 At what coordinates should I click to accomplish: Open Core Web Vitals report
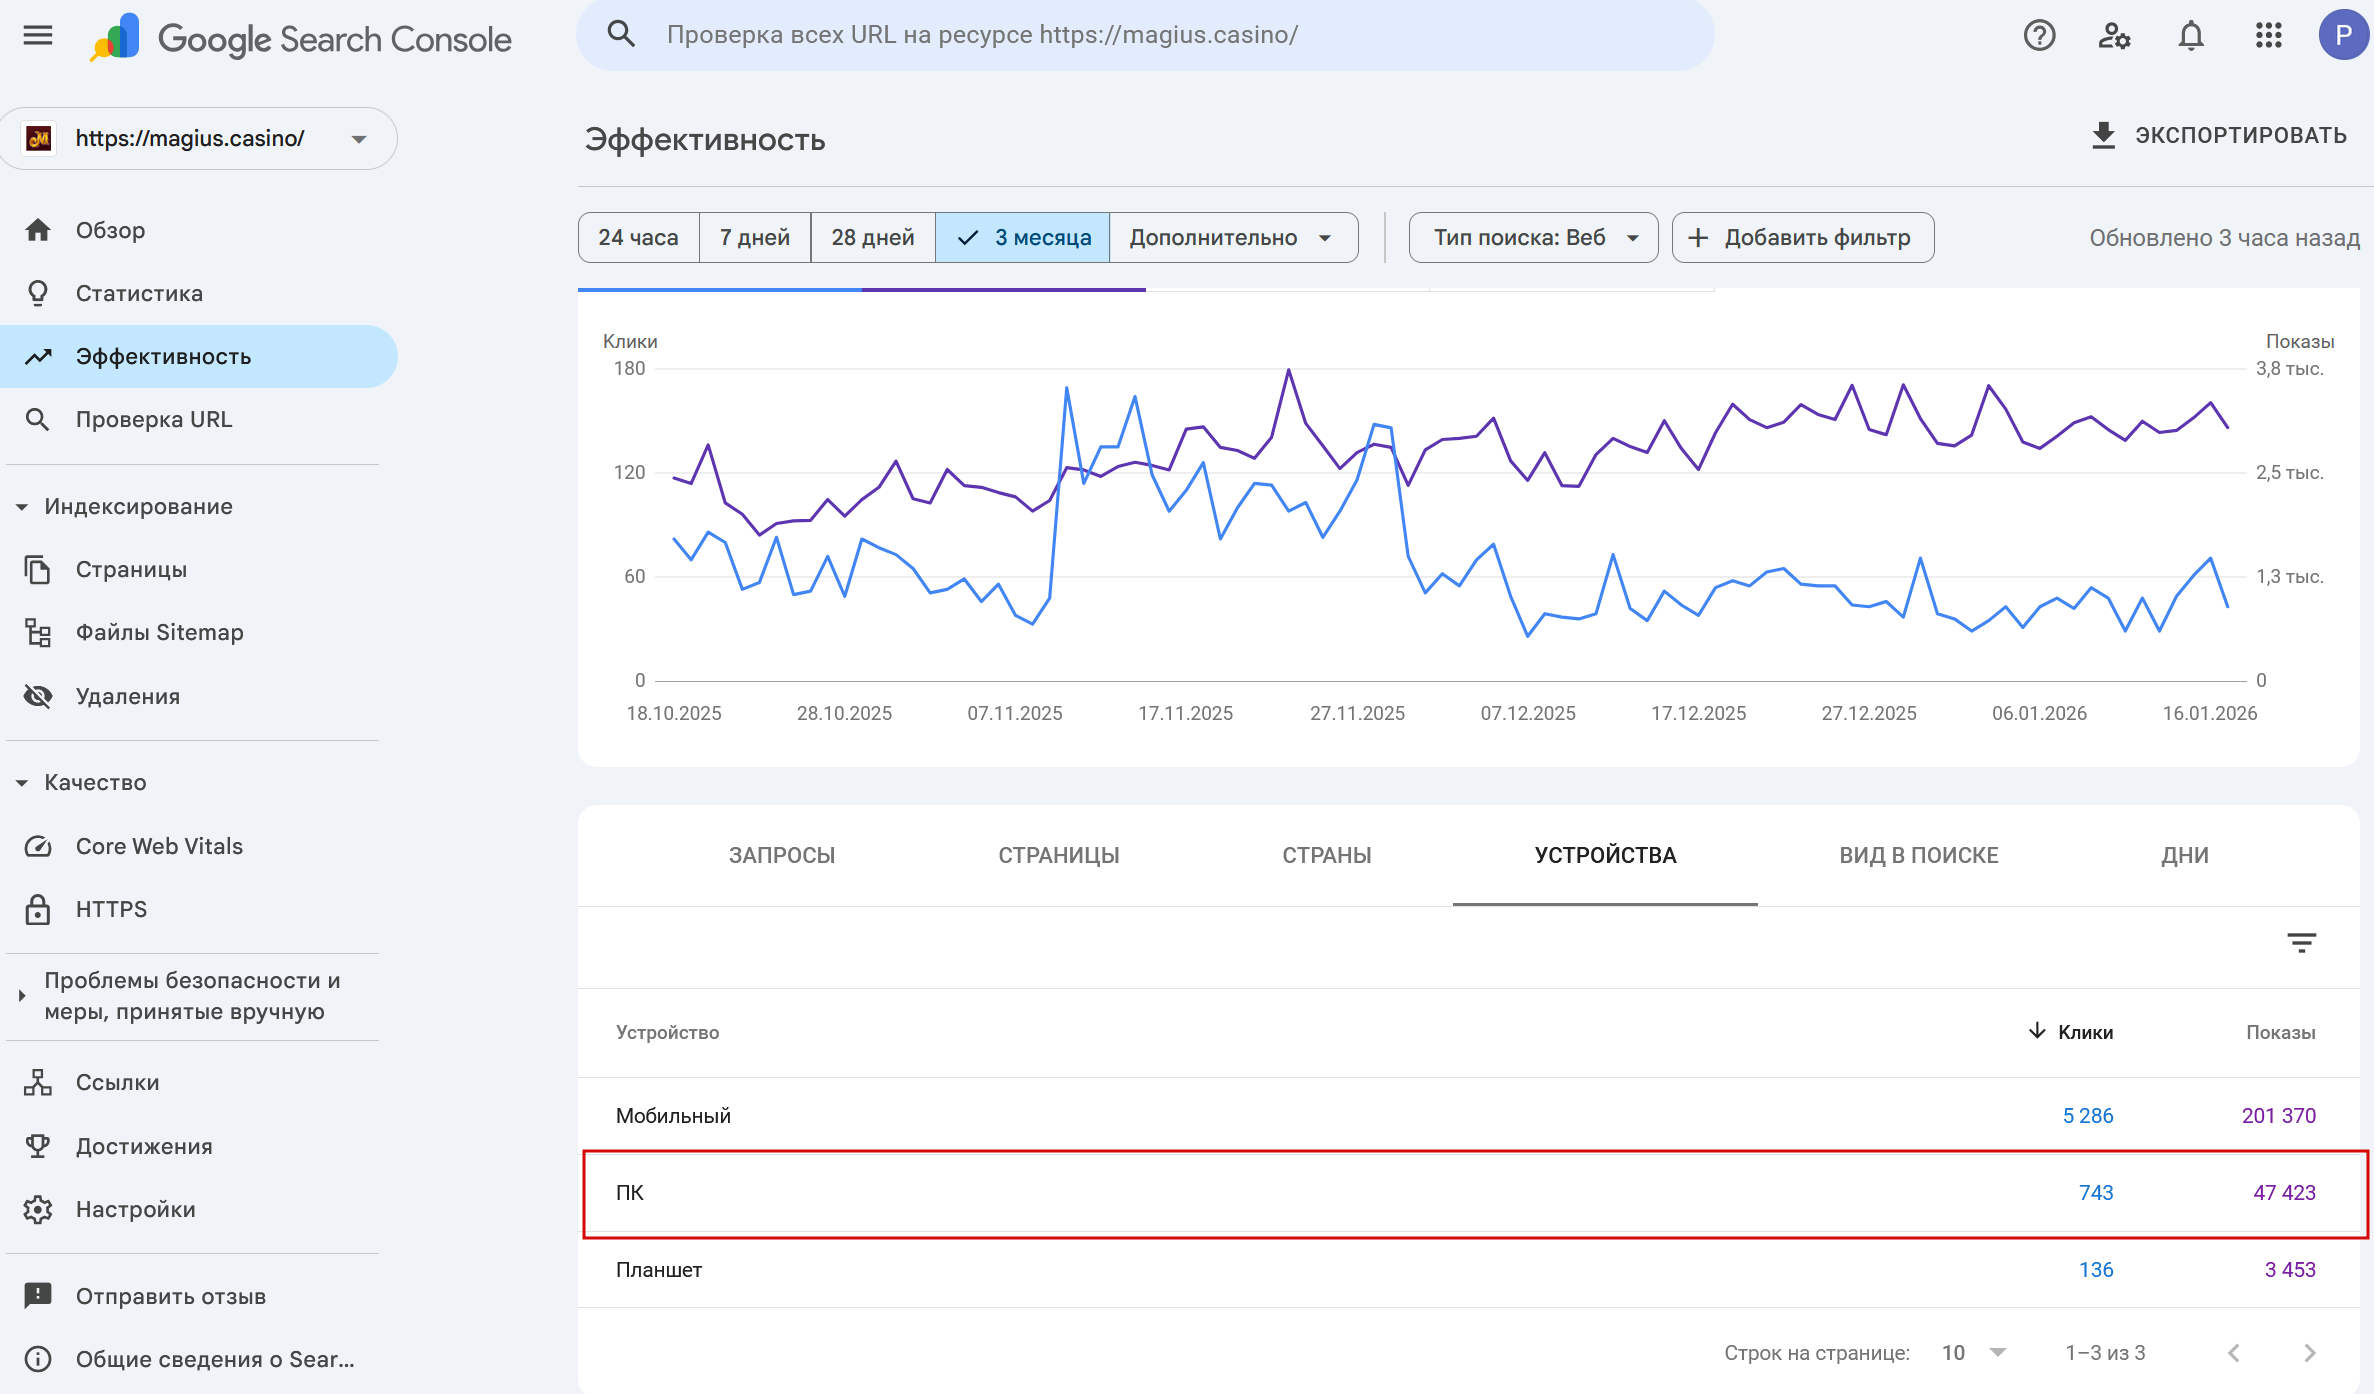pyautogui.click(x=159, y=846)
